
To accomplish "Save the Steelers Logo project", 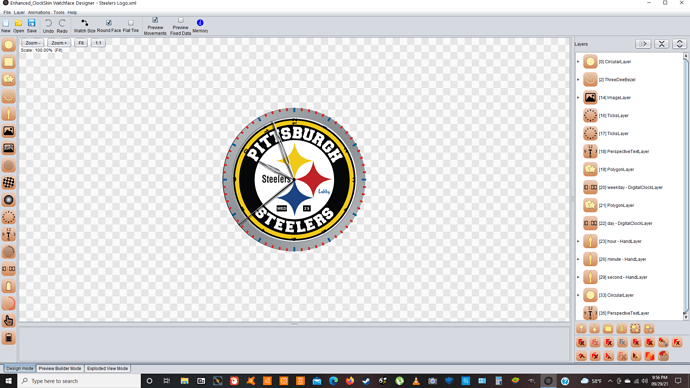I will coord(32,26).
